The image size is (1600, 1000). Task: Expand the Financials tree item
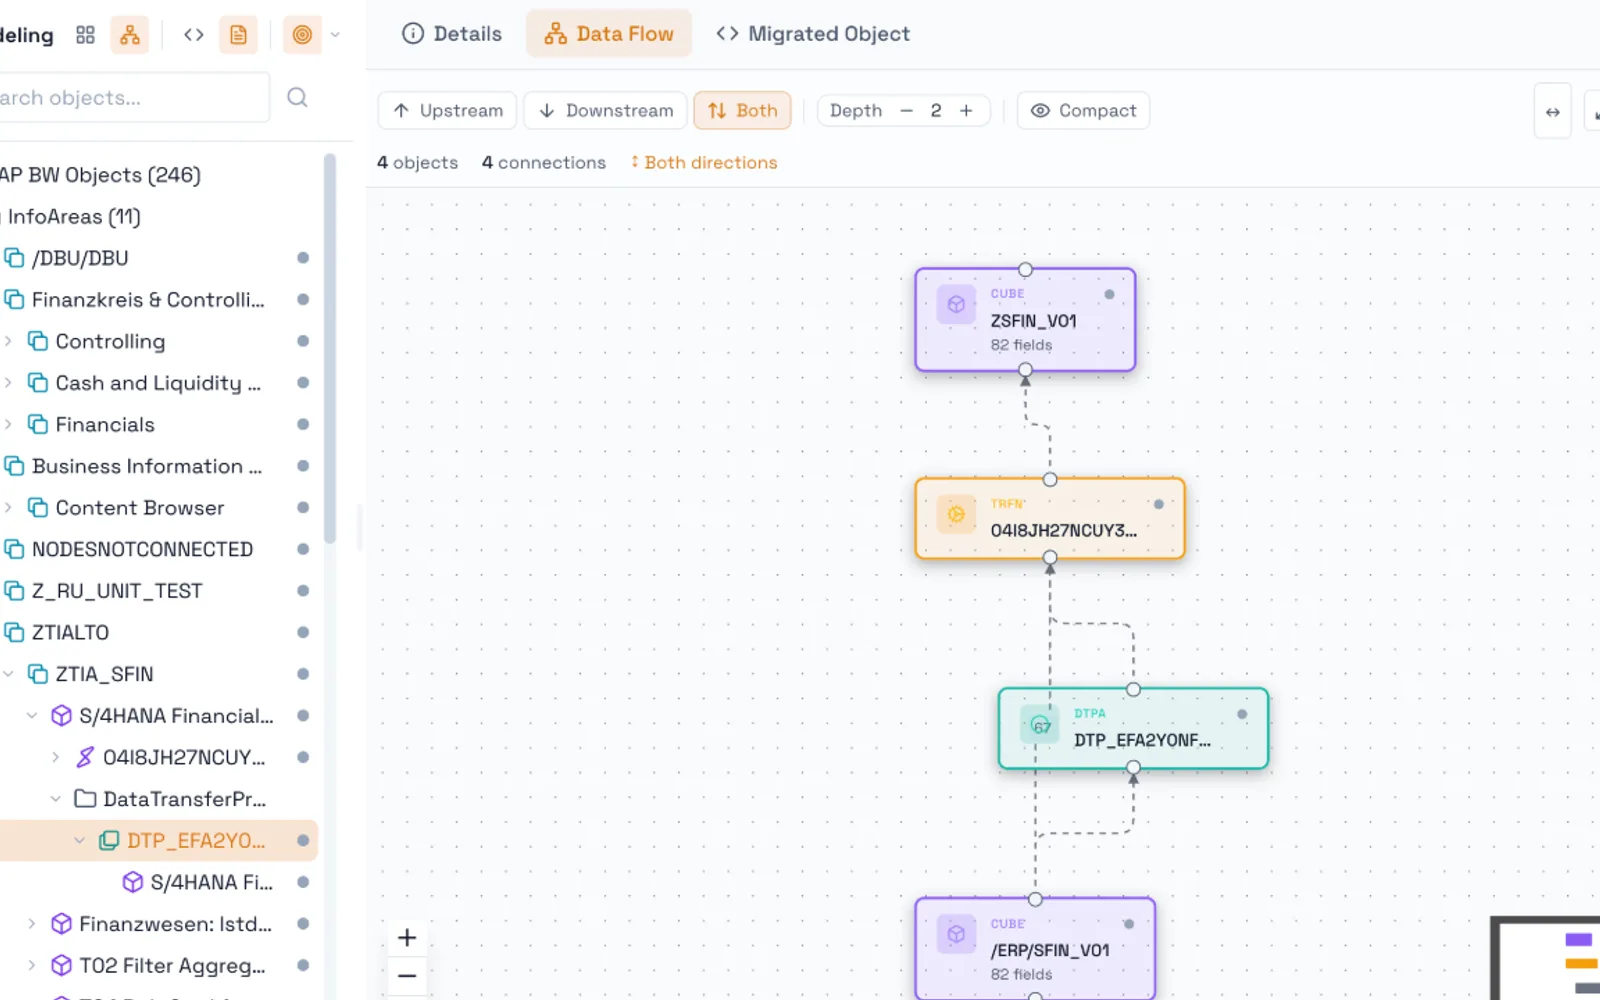8,424
